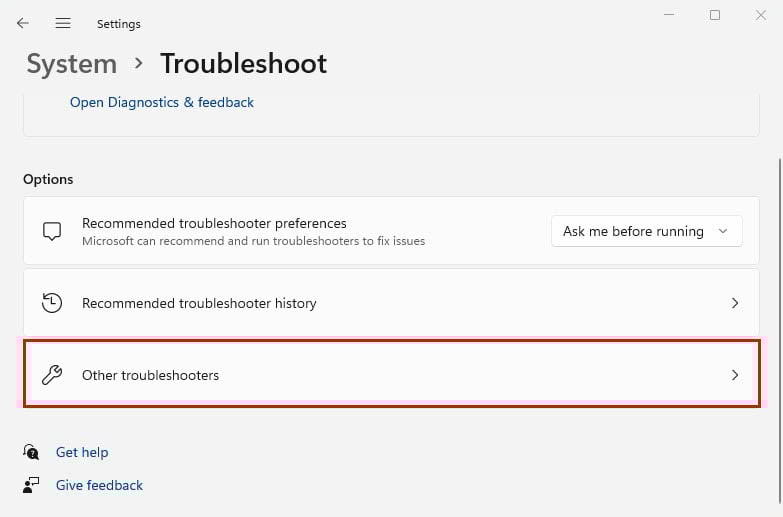
Task: Click the history clock icon
Action: coord(52,303)
